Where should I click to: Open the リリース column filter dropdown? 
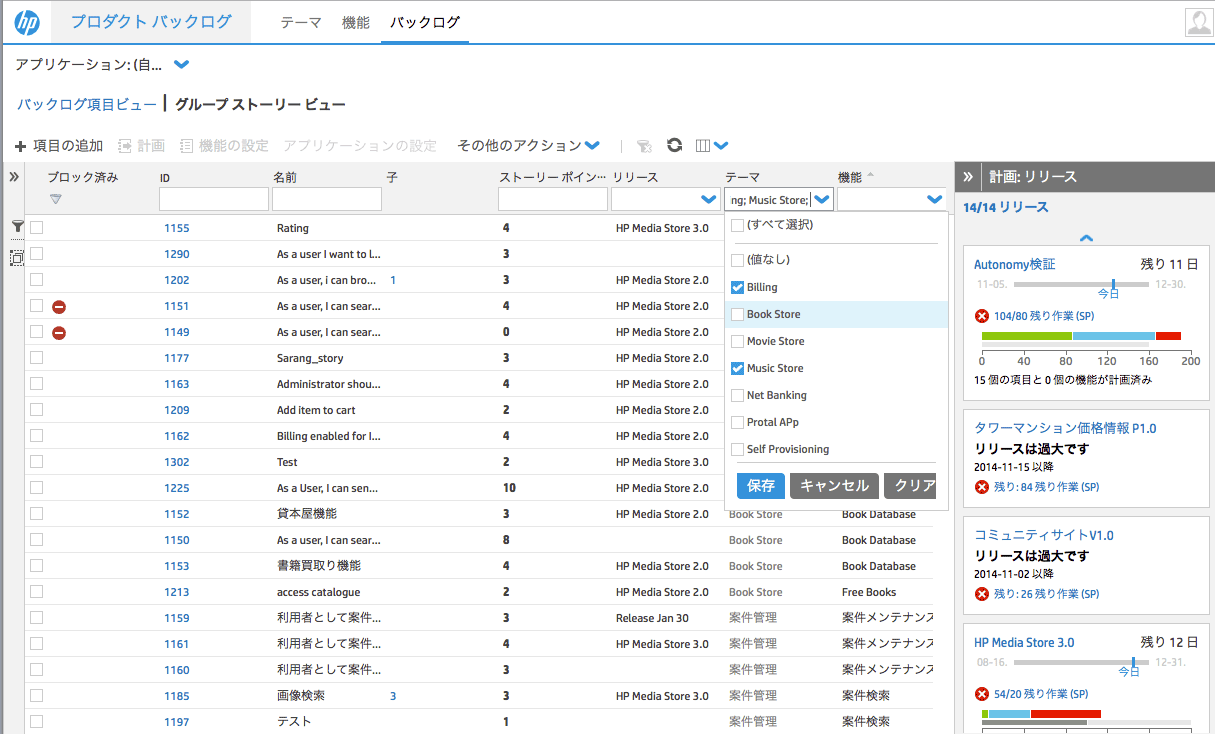pos(709,199)
